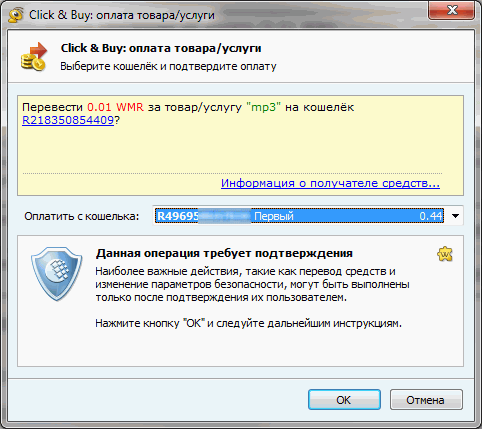The width and height of the screenshot is (482, 429).
Task: Open the 'Информация о получателе средств...' link
Action: (x=330, y=183)
